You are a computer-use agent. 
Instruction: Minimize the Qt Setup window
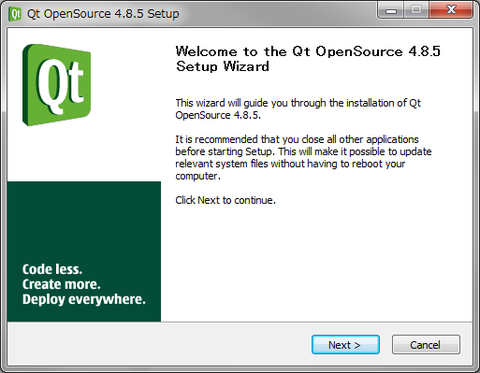(391, 11)
